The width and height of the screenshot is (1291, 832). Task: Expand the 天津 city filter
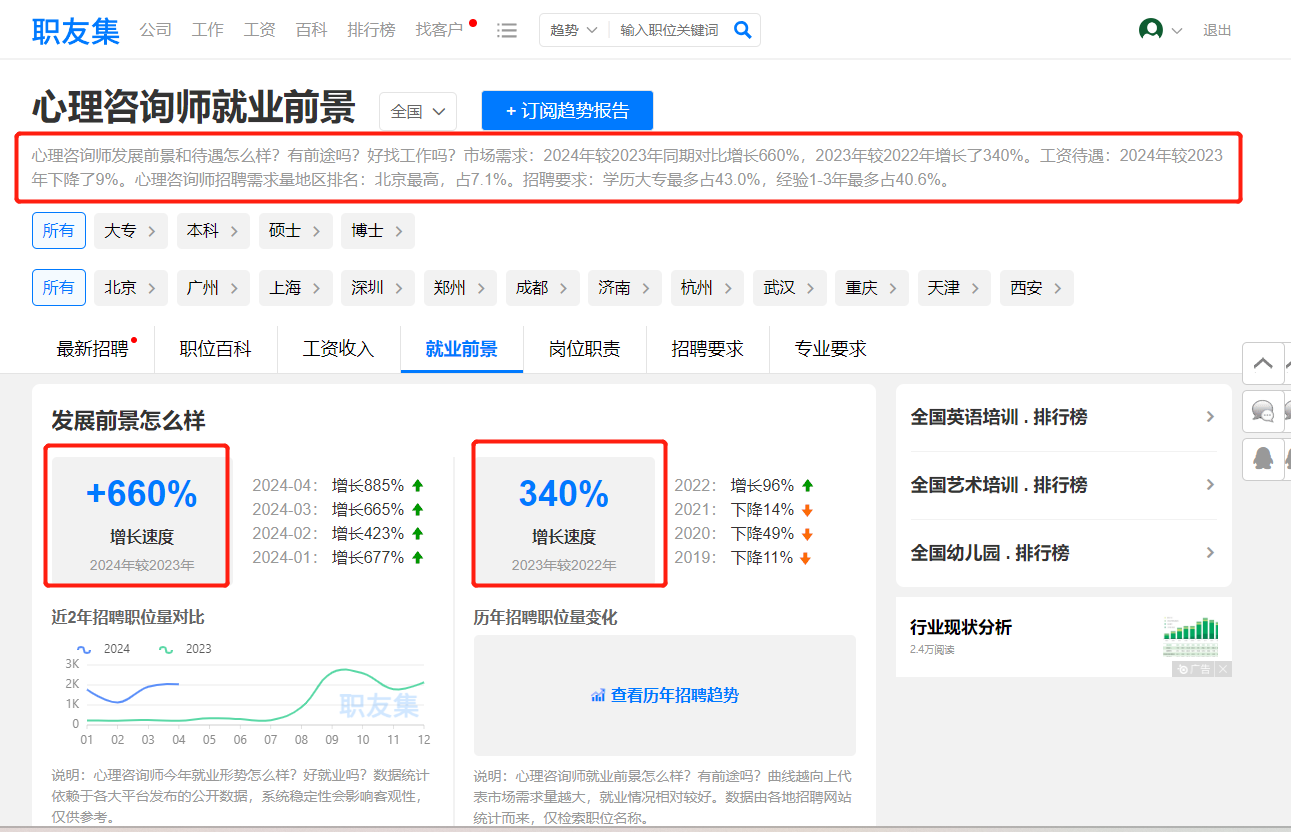point(953,288)
